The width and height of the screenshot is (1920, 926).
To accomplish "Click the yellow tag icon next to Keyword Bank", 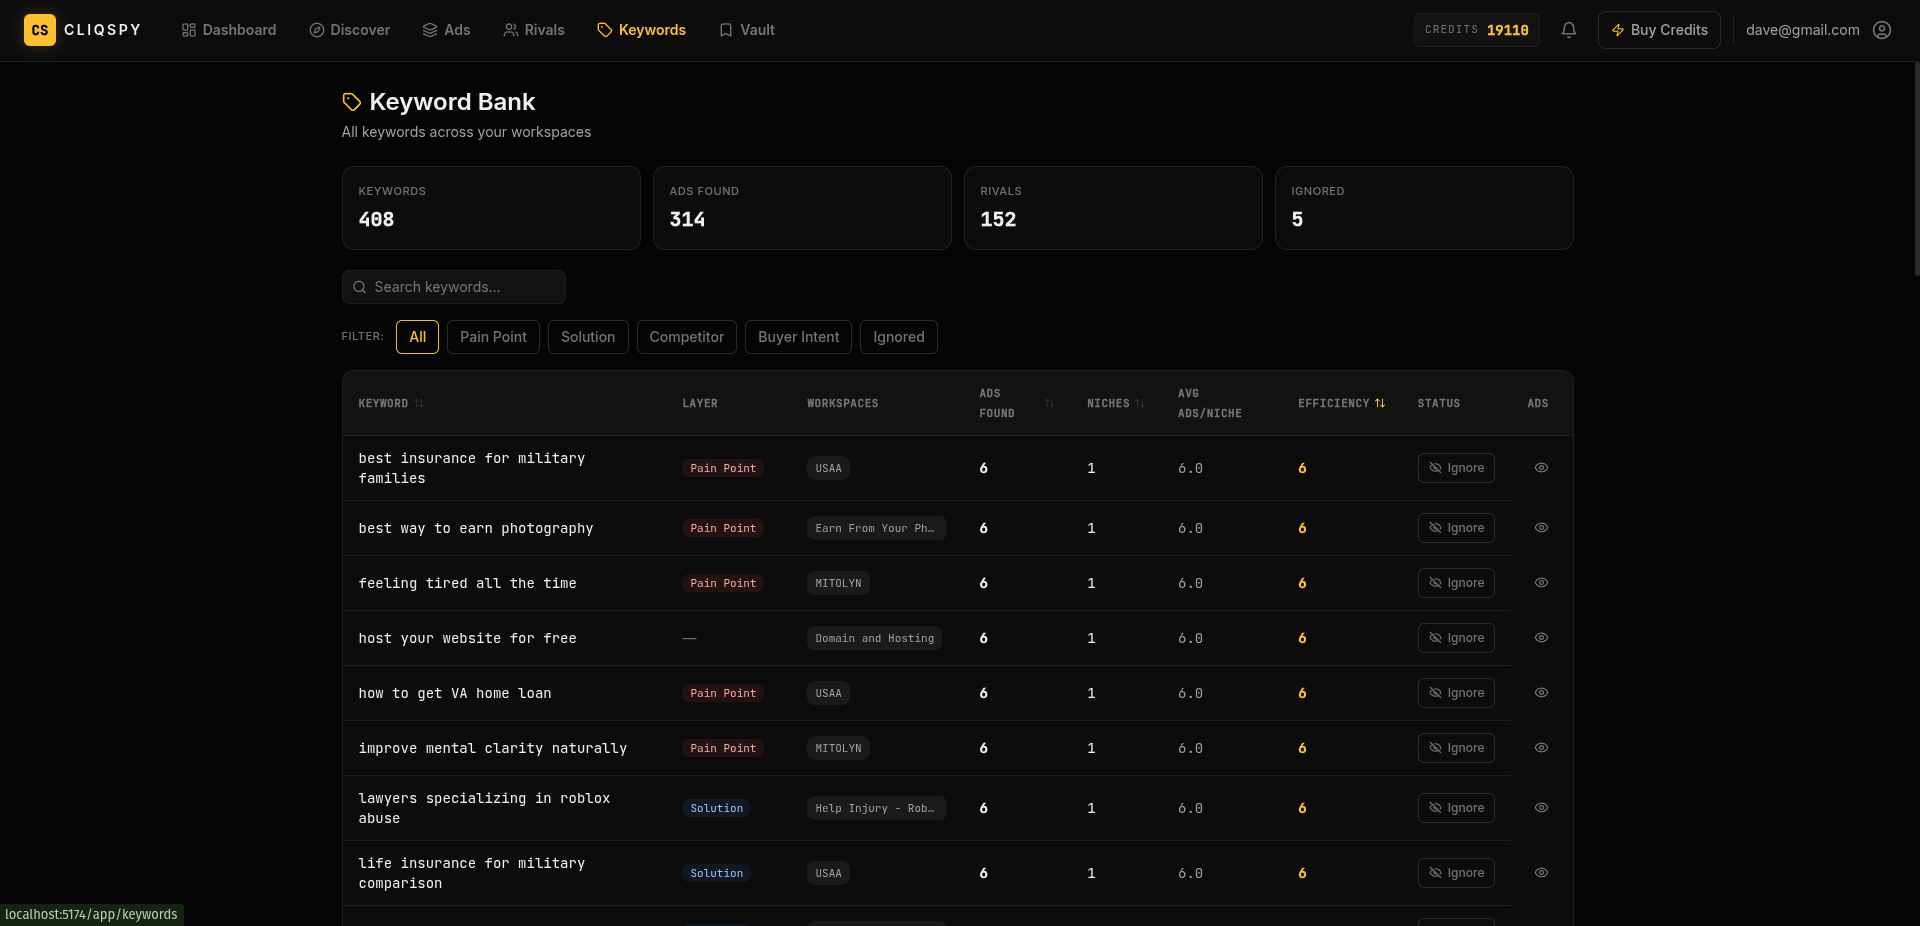I will coord(351,101).
